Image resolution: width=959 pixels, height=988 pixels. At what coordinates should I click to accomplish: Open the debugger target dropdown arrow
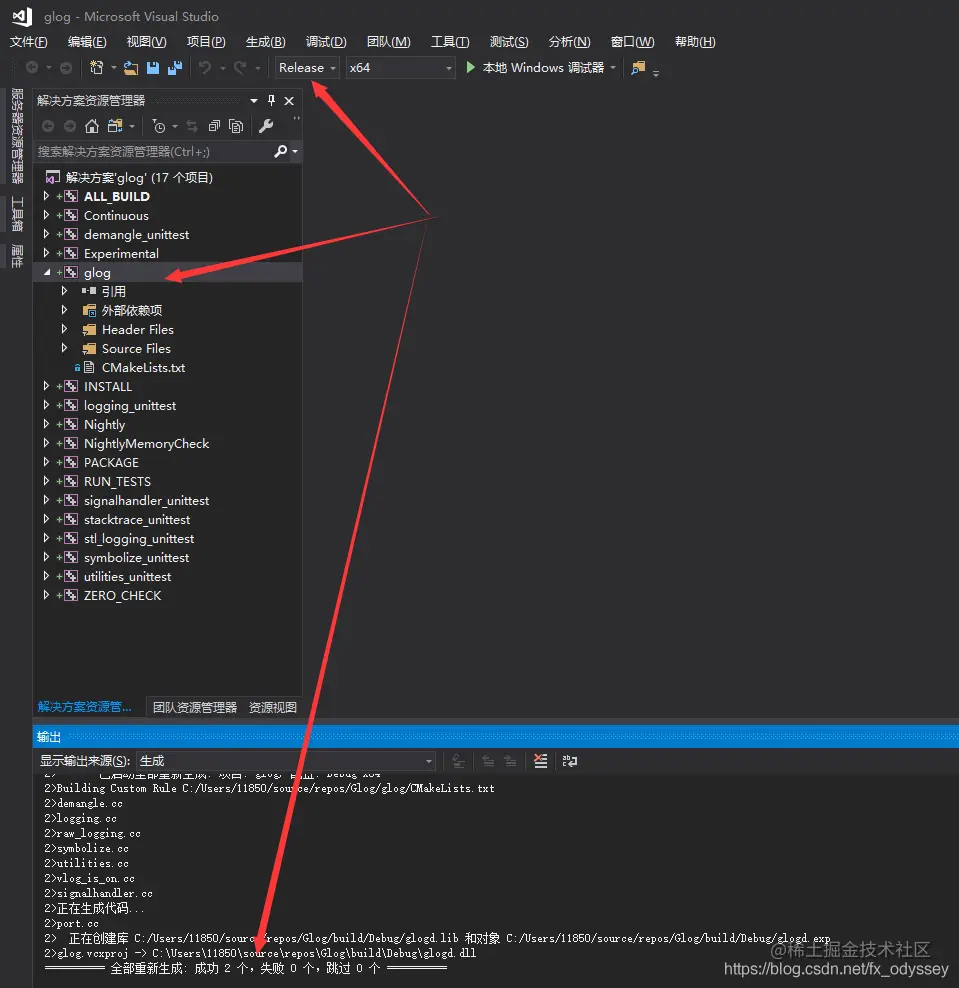(613, 67)
